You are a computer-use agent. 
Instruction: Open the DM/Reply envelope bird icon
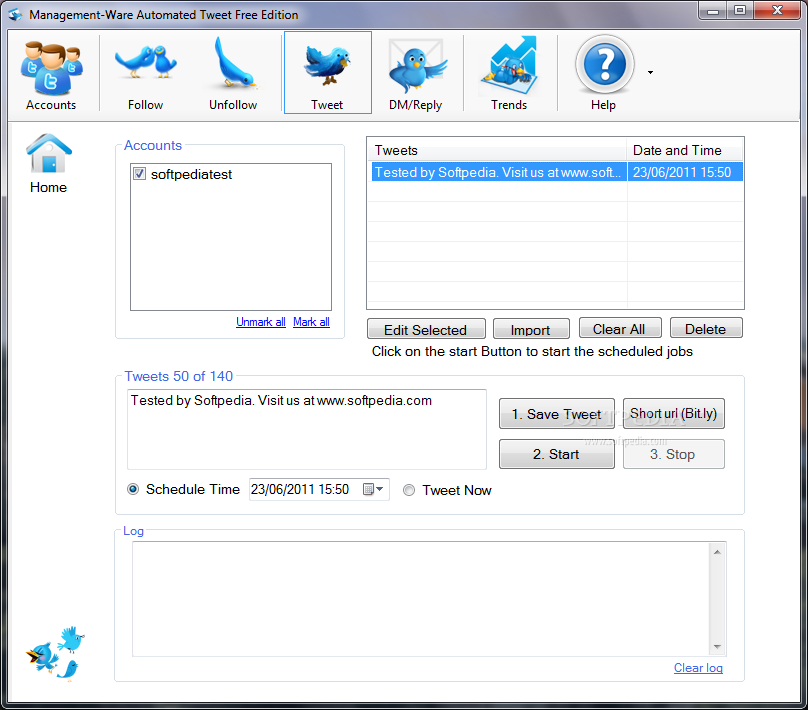tap(415, 74)
